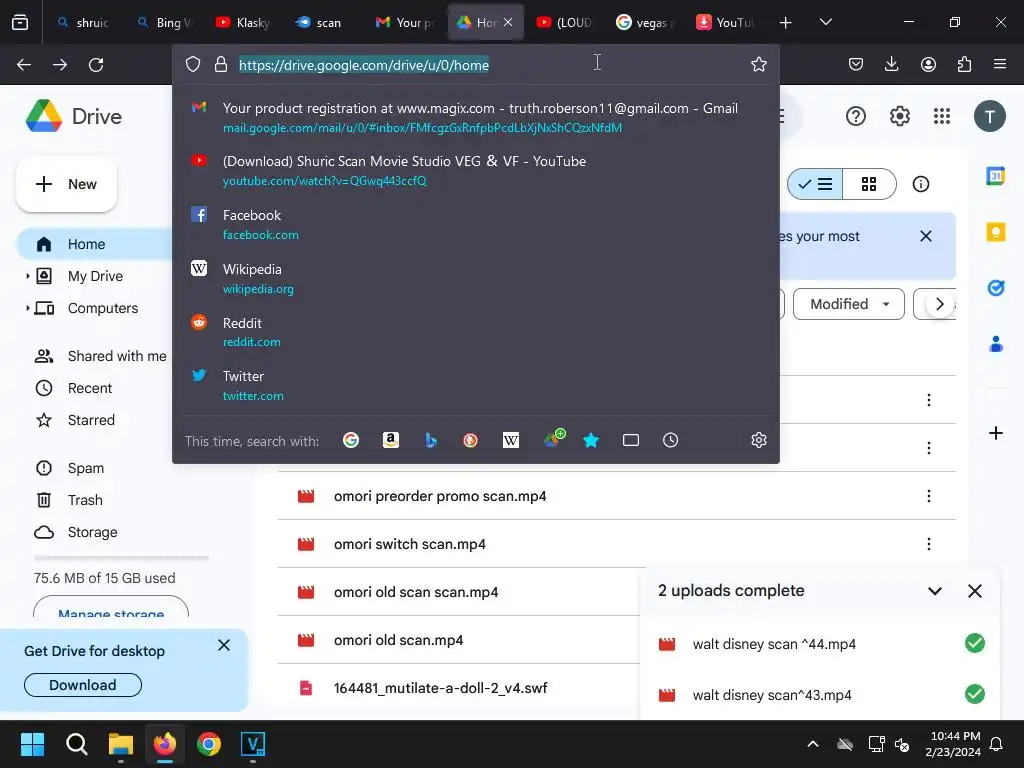This screenshot has width=1024, height=768.
Task: Open the Google apps grid
Action: pyautogui.click(x=942, y=116)
